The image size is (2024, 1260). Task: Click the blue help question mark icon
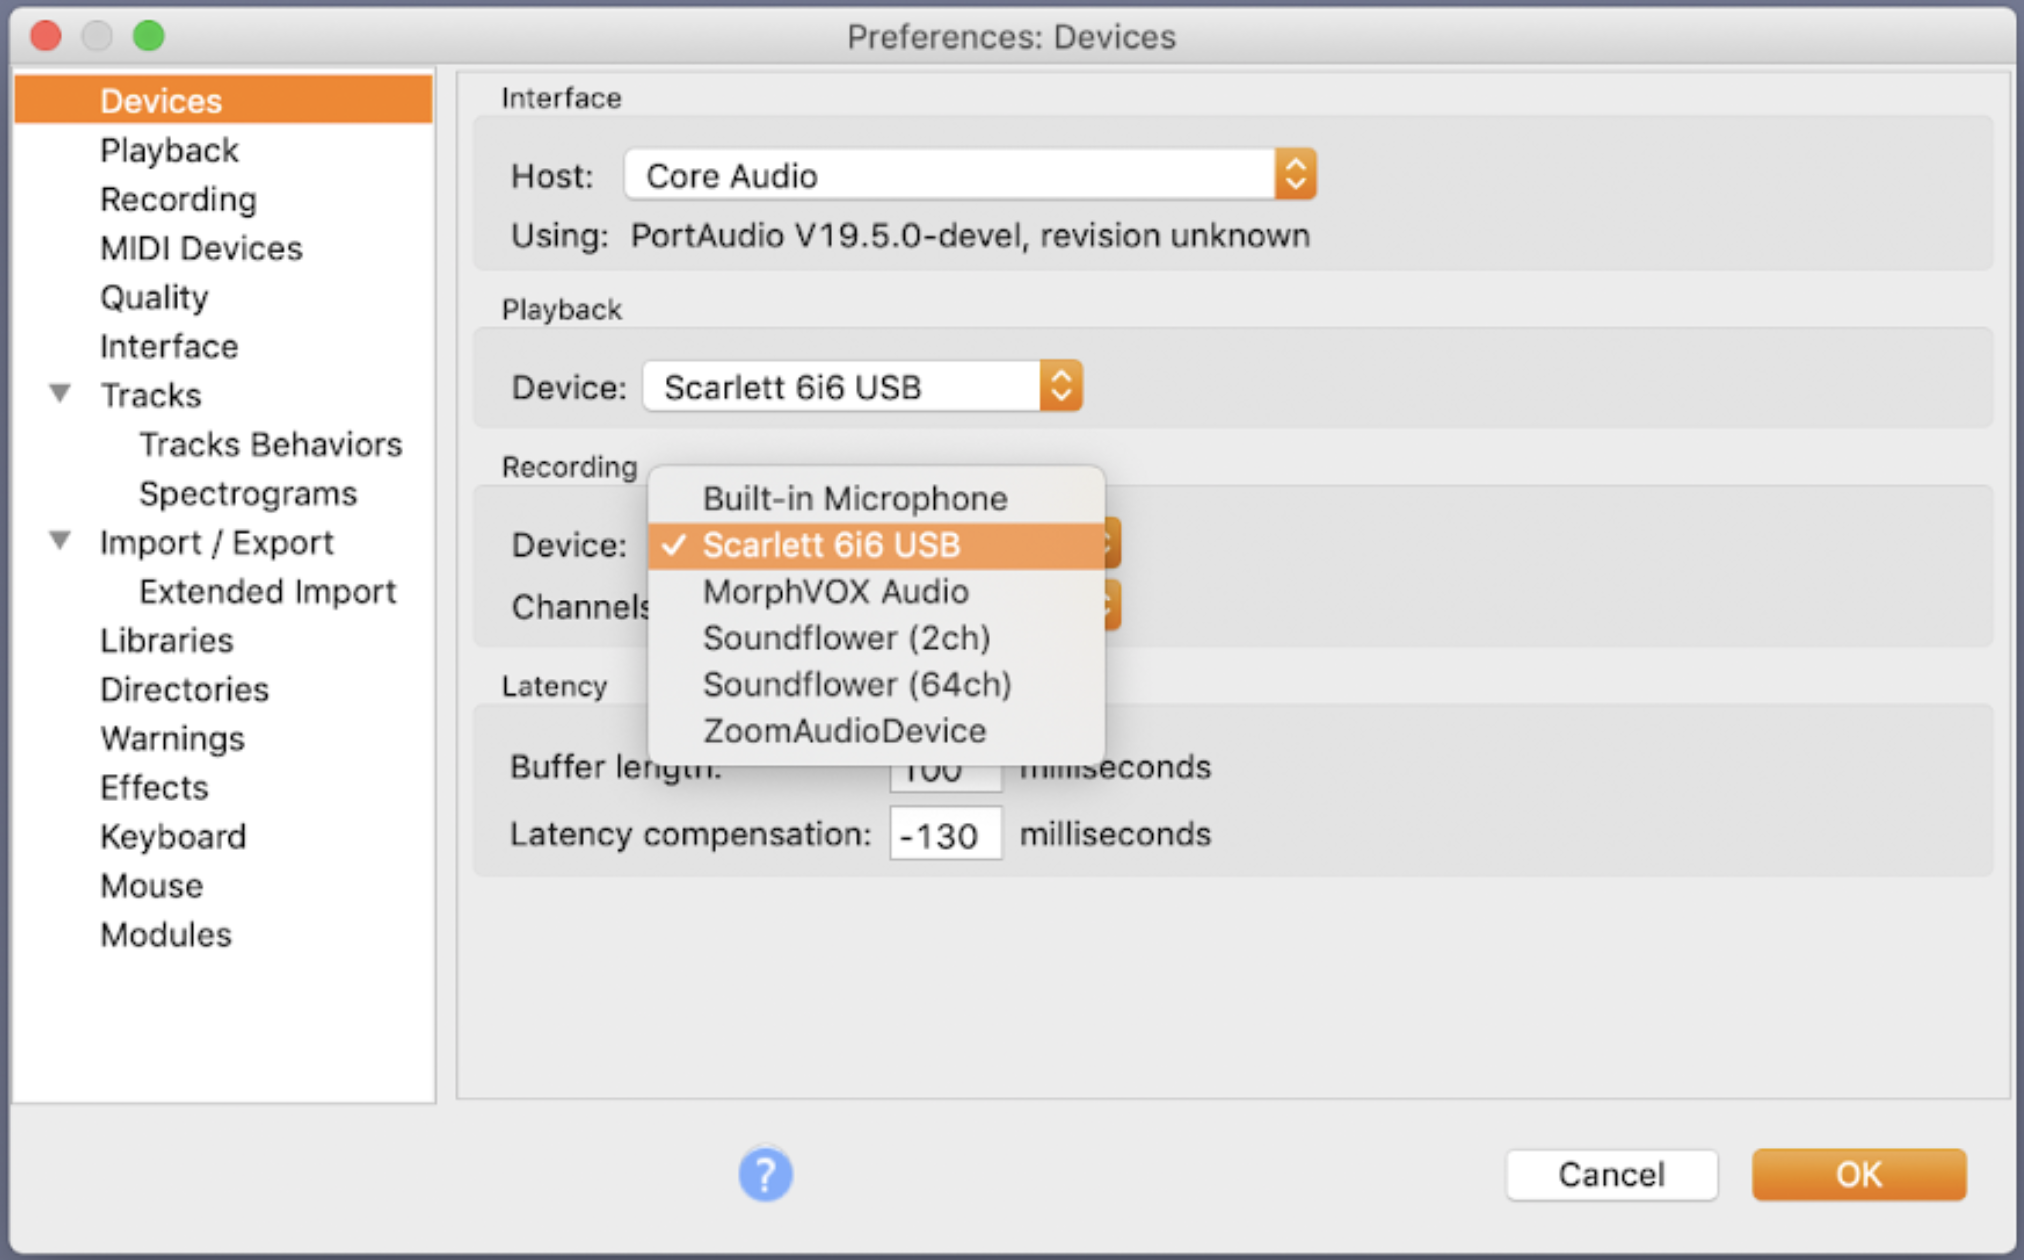tap(765, 1174)
